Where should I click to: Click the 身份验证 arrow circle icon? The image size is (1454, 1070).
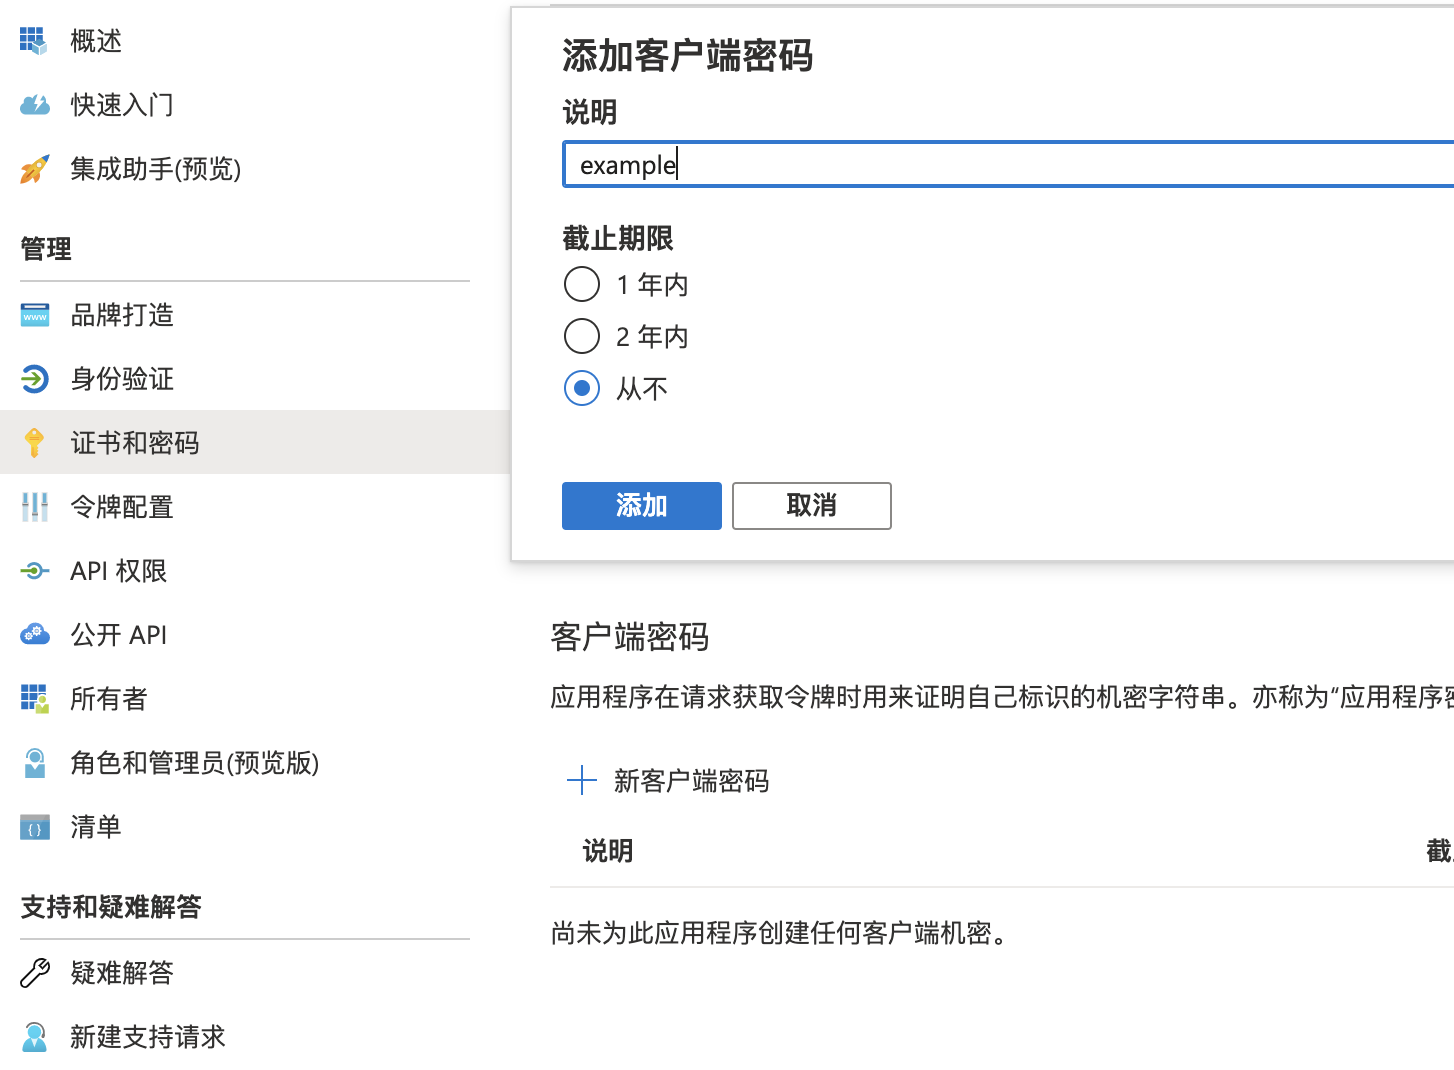click(34, 379)
